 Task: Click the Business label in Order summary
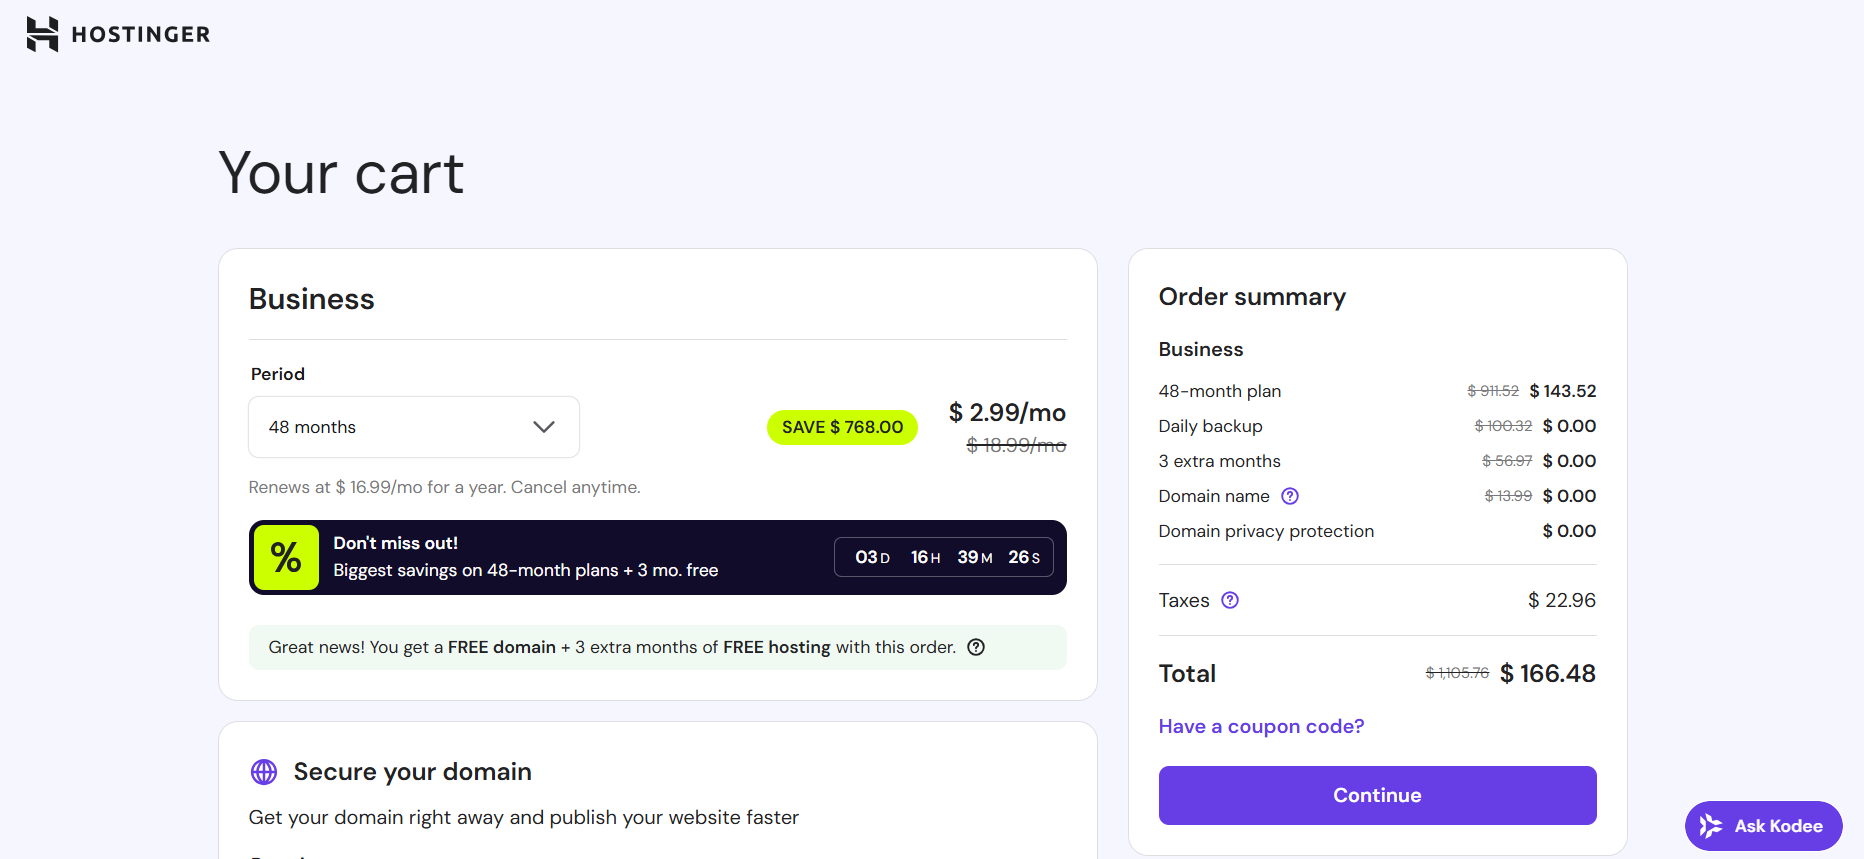point(1201,349)
